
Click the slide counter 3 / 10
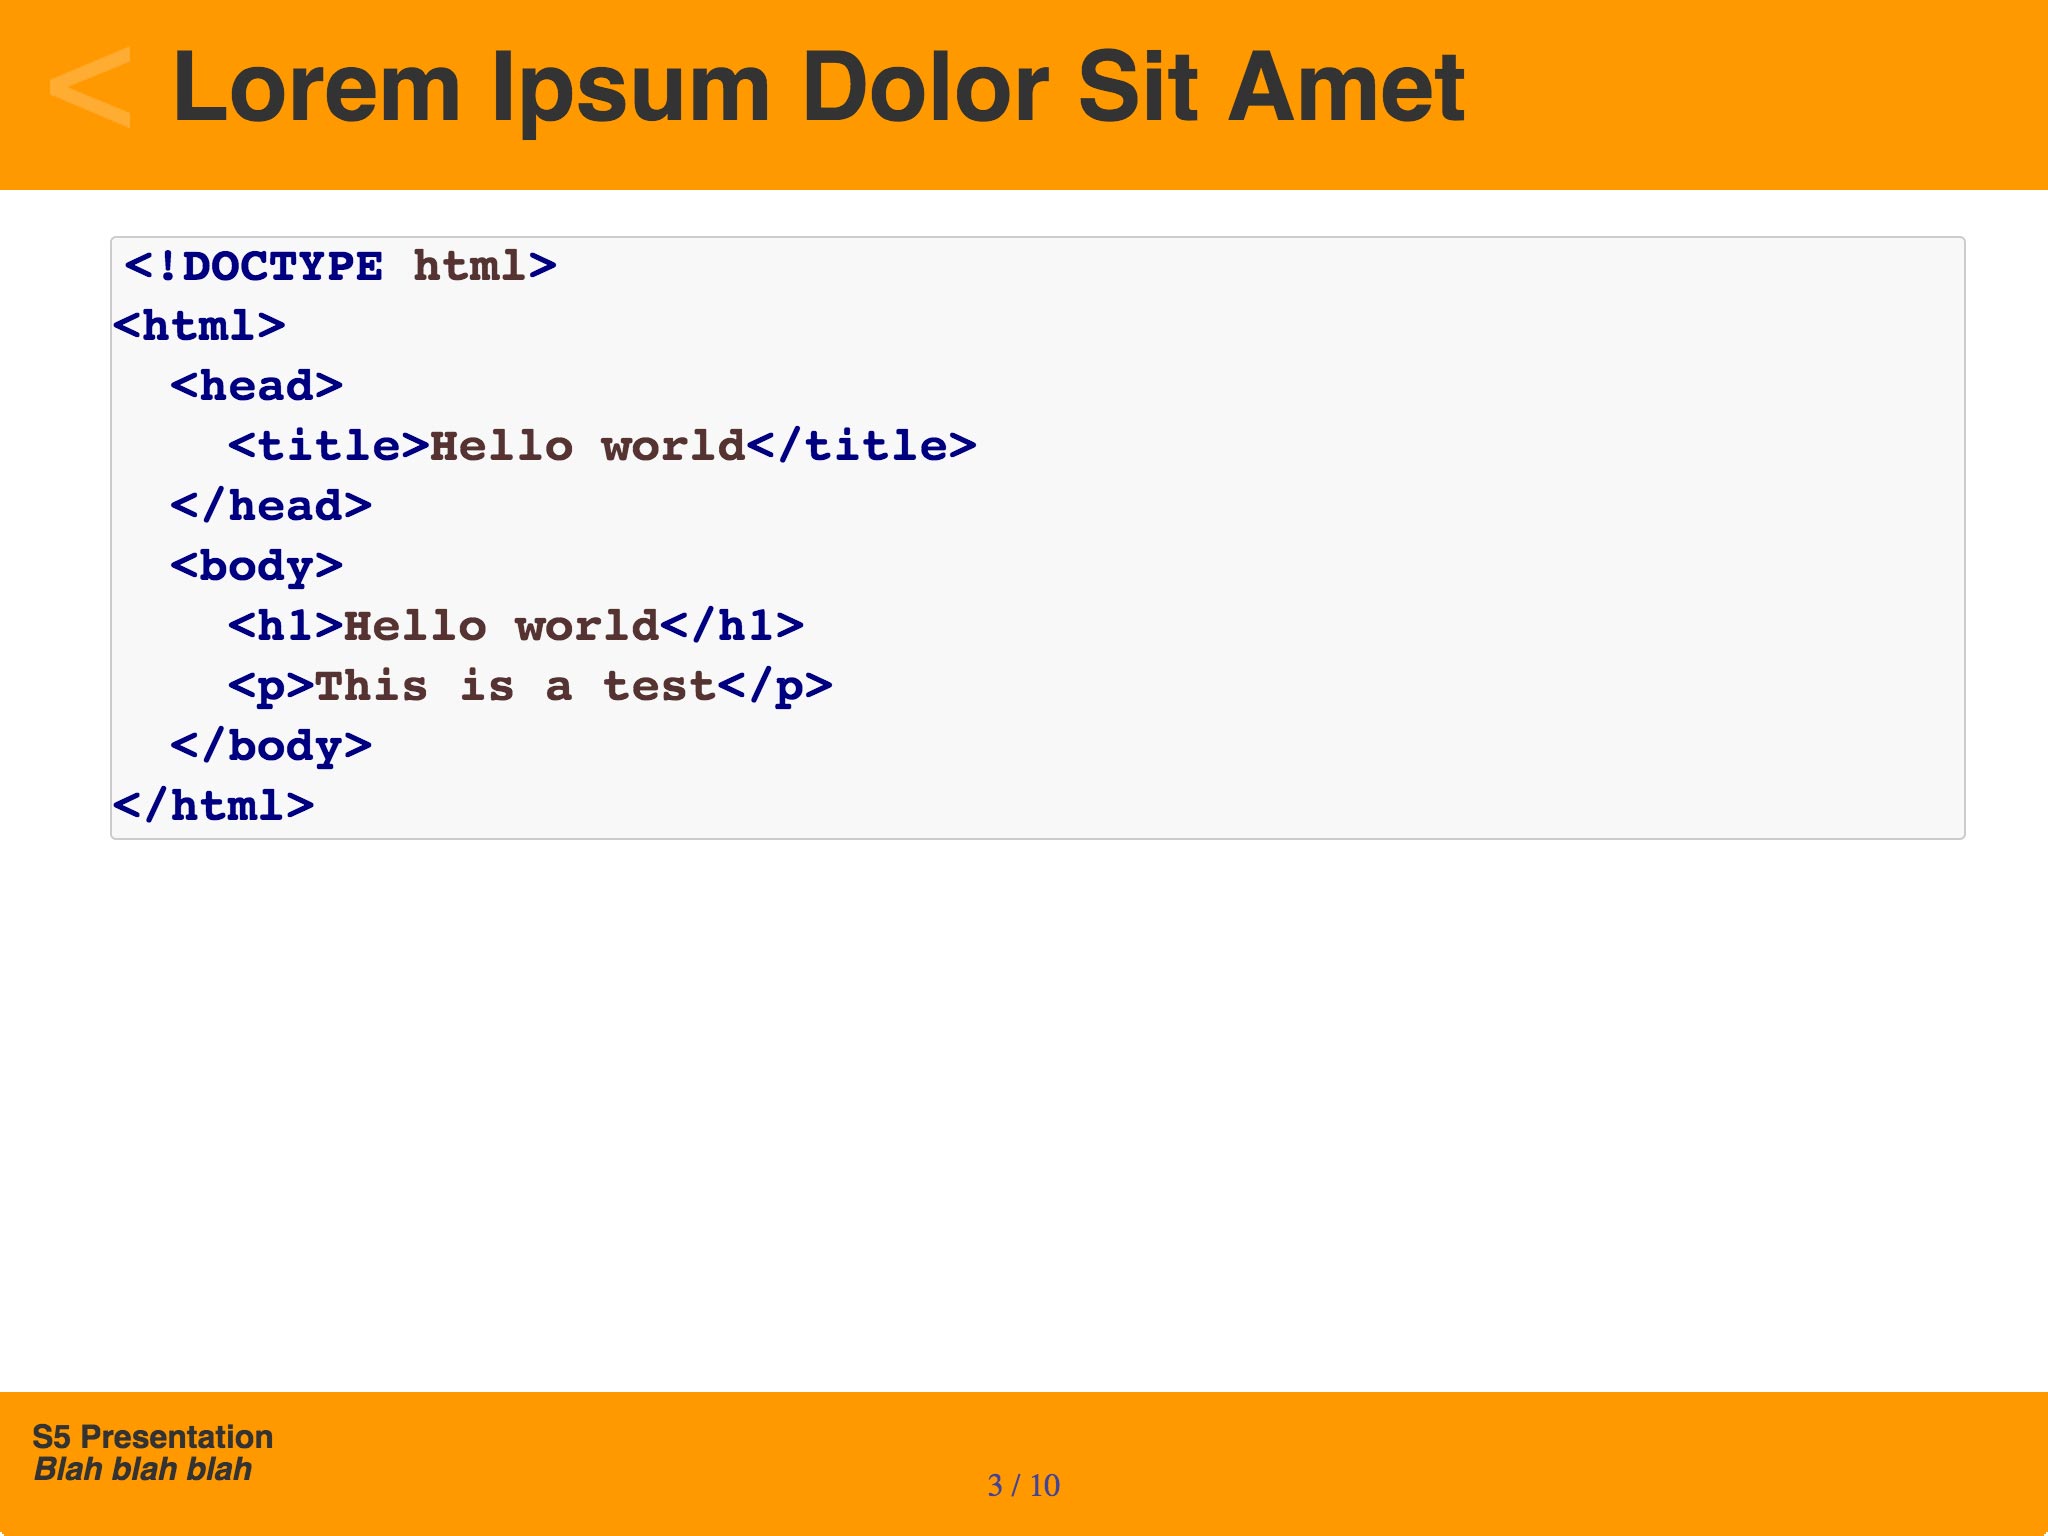[x=1023, y=1485]
